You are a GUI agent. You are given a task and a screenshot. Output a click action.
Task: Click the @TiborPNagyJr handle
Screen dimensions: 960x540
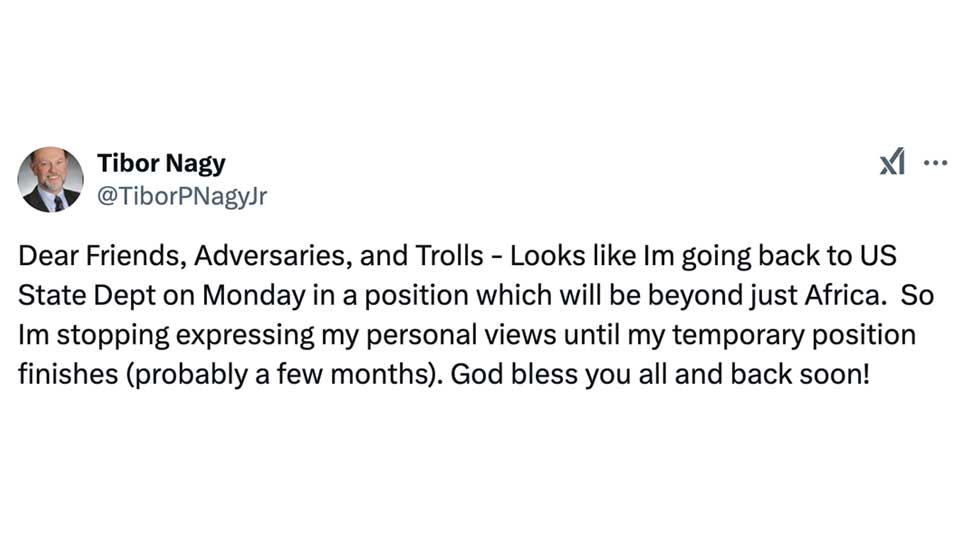[x=181, y=197]
